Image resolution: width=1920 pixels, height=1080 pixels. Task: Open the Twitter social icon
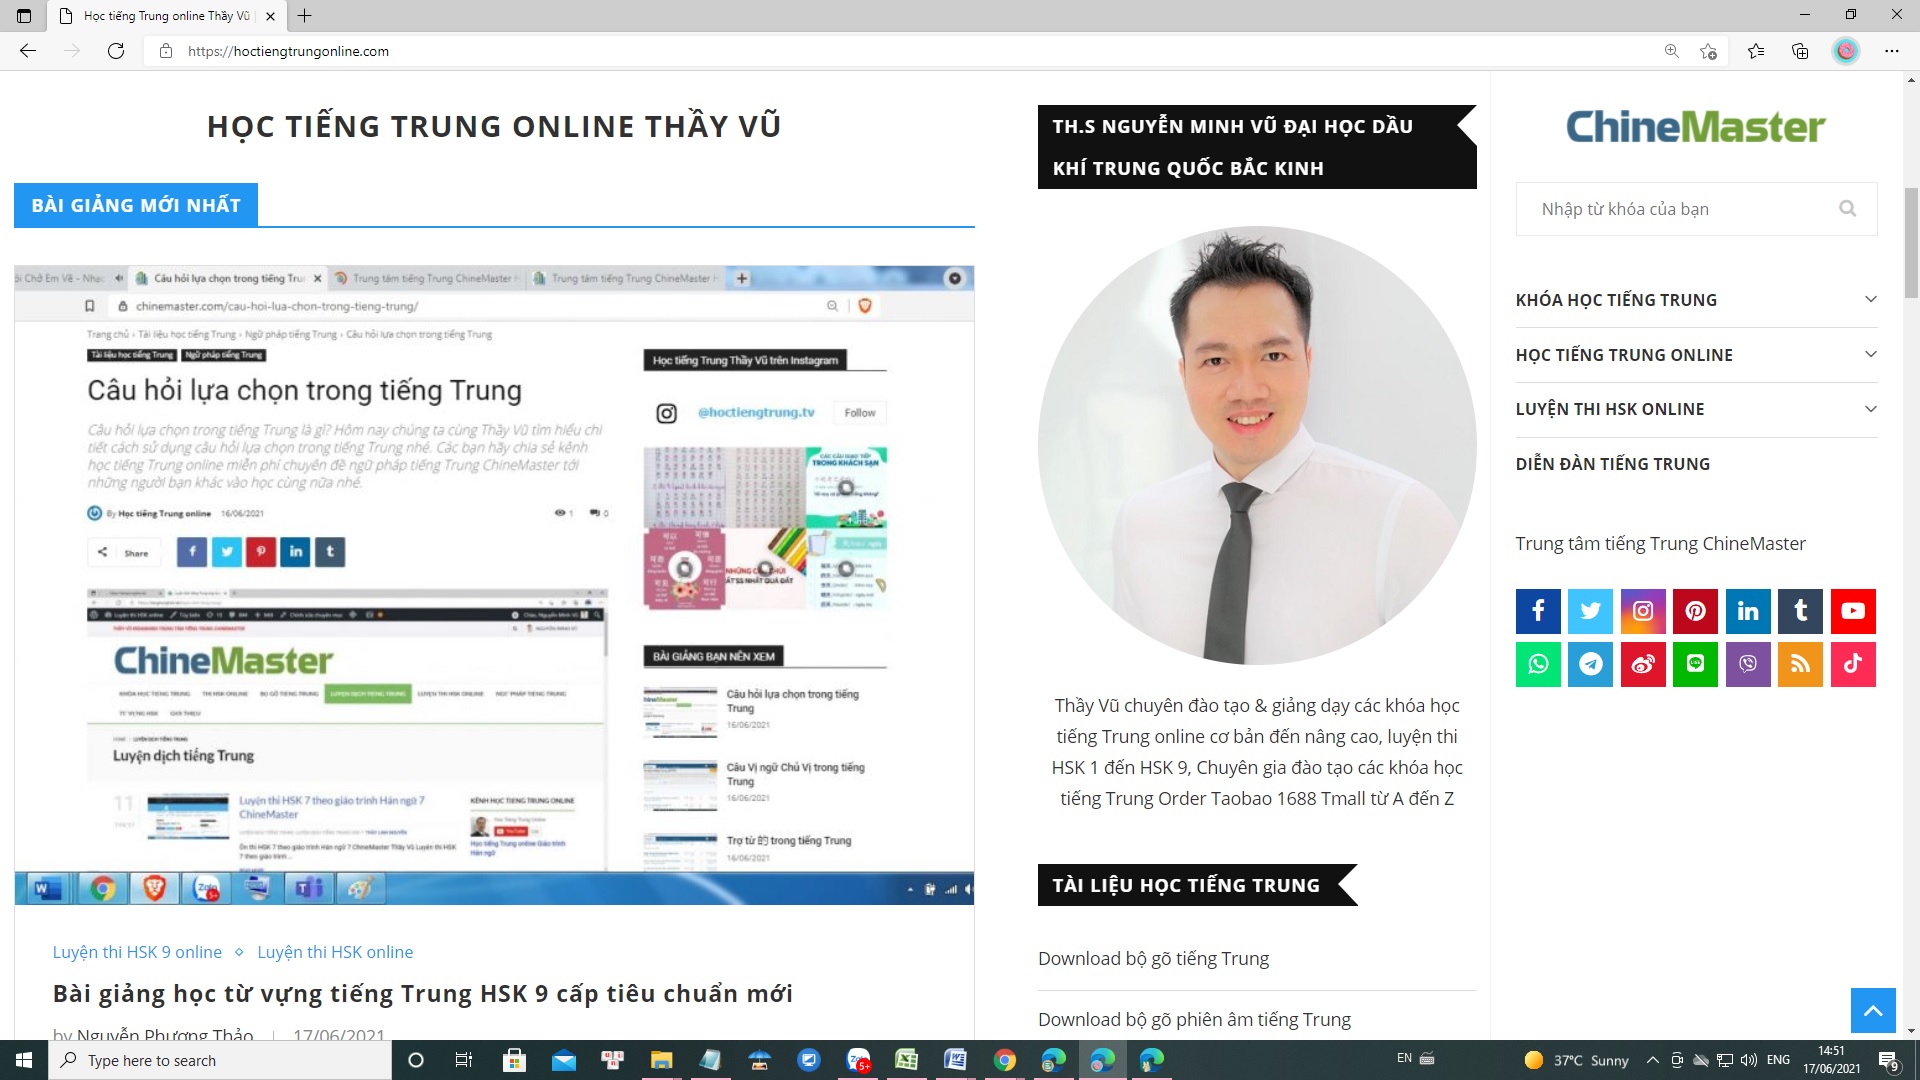coord(1590,611)
